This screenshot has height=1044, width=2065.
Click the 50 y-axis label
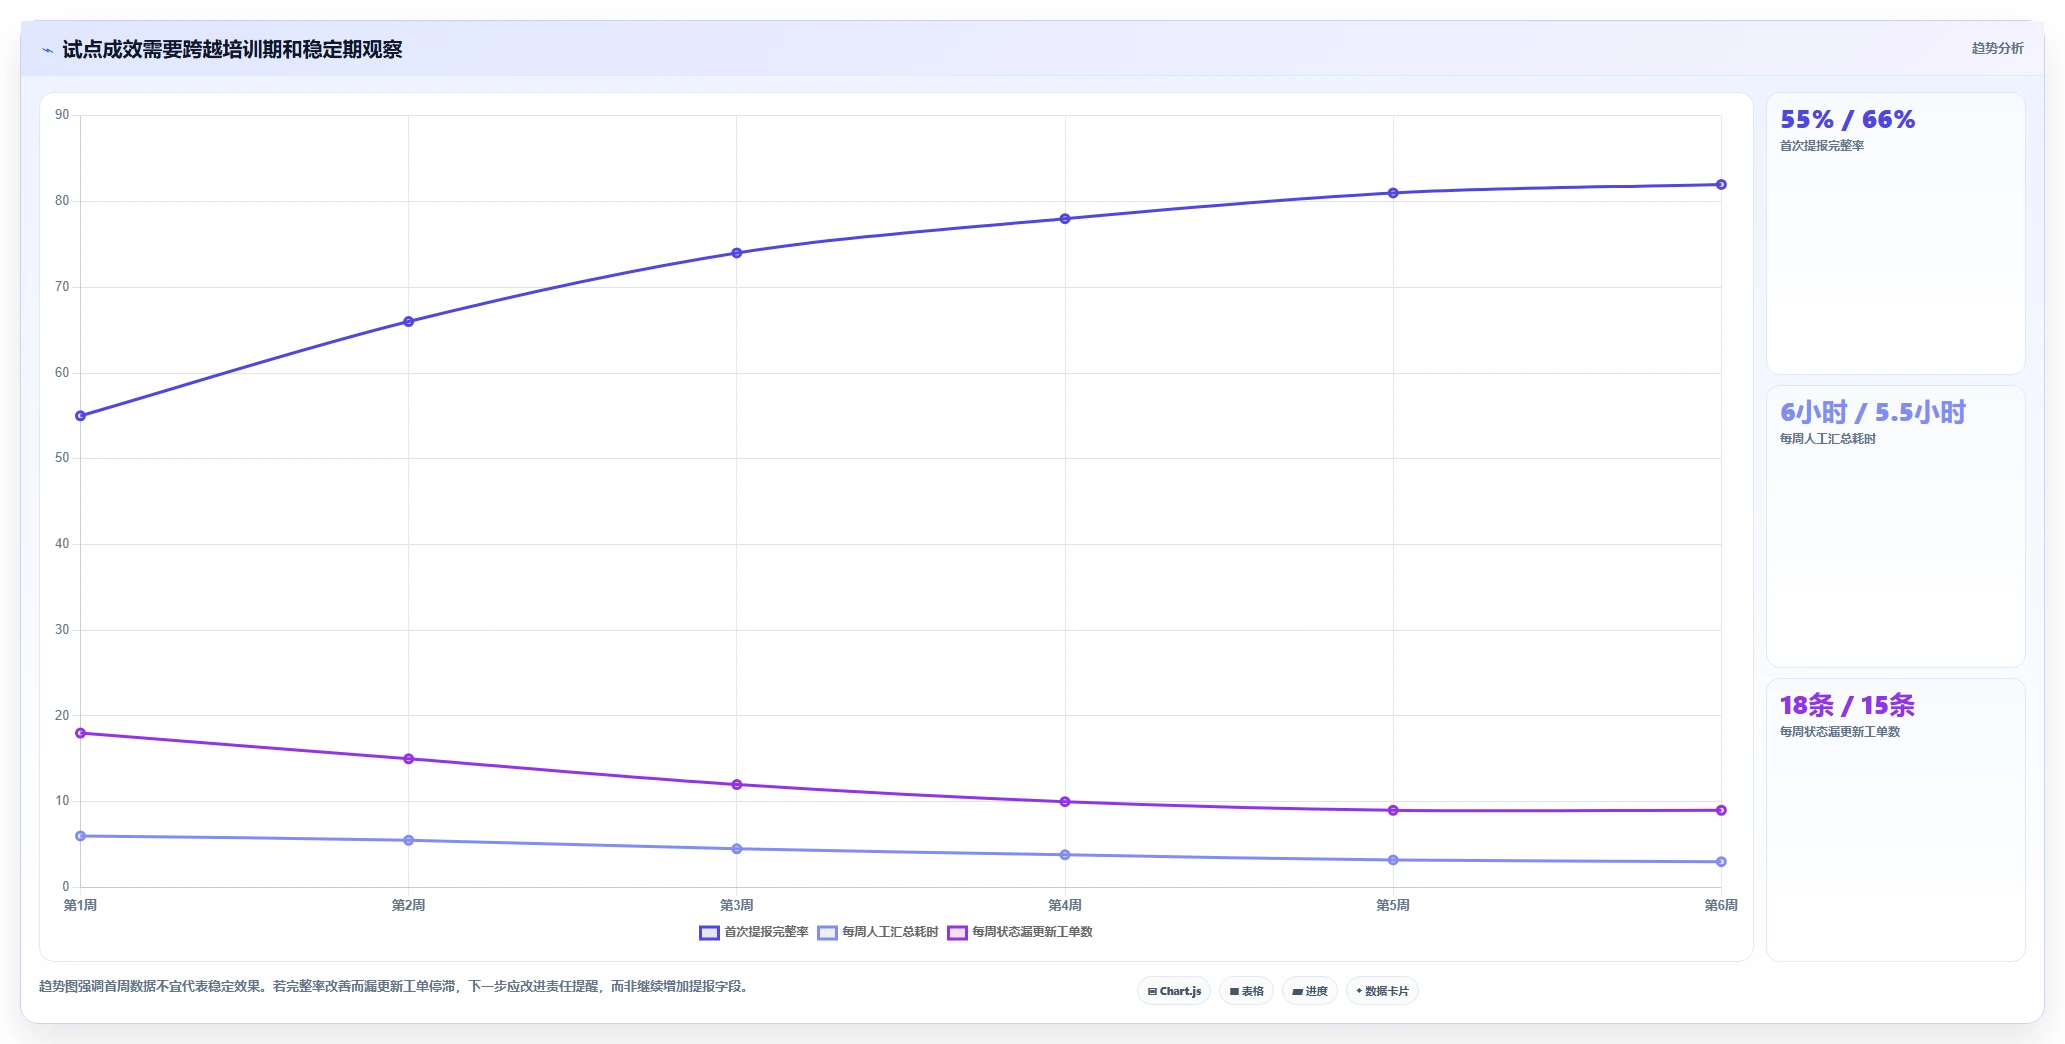pyautogui.click(x=62, y=458)
